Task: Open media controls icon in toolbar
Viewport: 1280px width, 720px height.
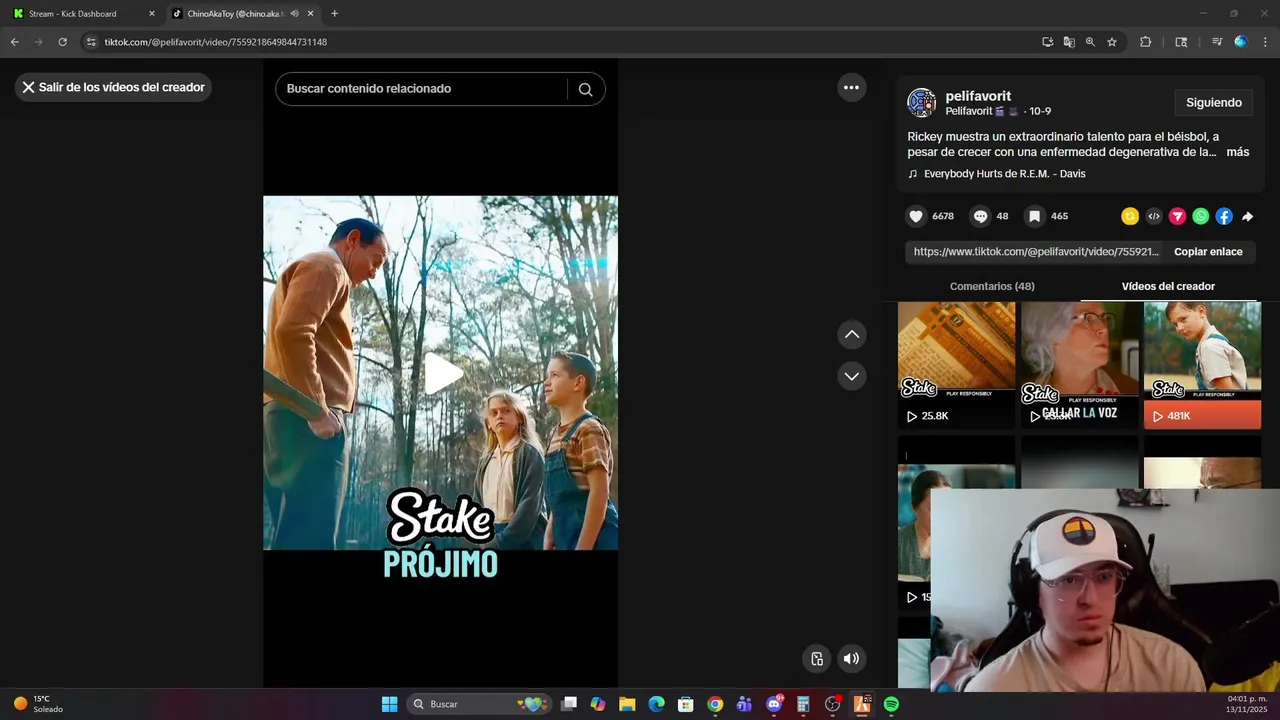Action: (1217, 42)
